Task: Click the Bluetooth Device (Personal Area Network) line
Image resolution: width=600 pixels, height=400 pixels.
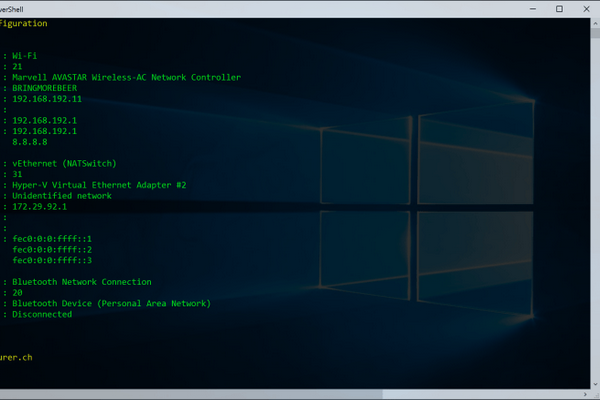Action: 111,303
